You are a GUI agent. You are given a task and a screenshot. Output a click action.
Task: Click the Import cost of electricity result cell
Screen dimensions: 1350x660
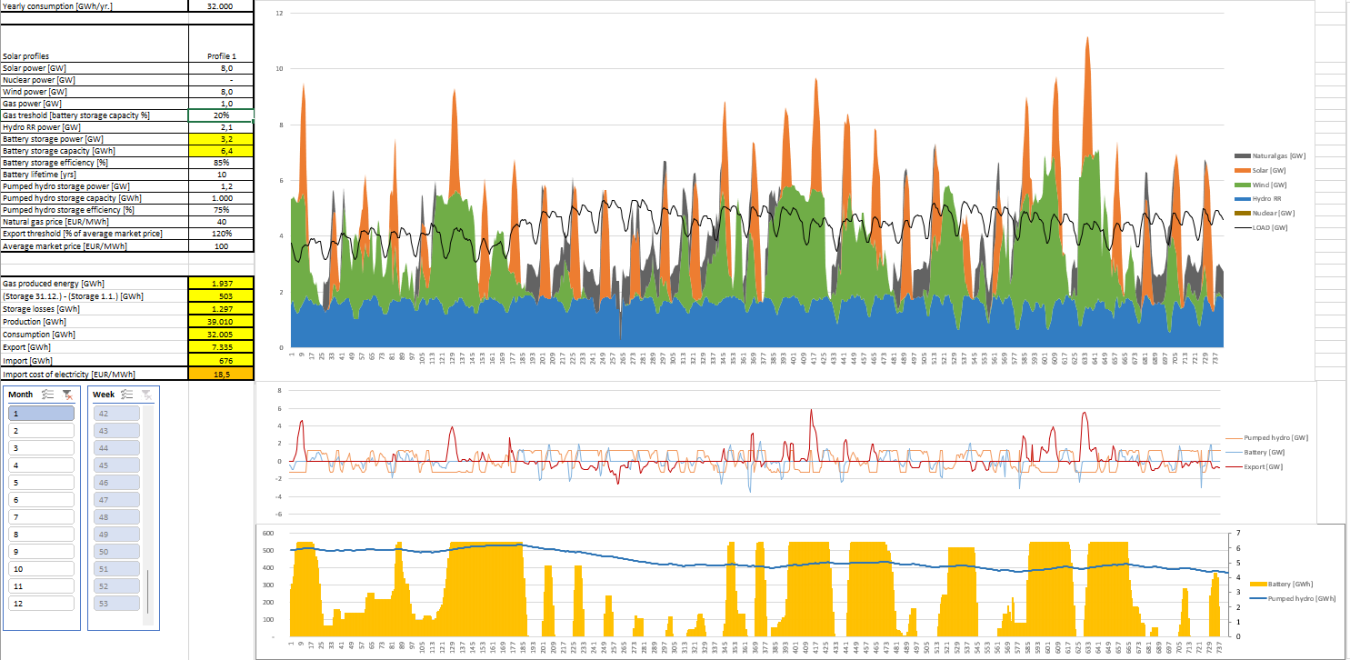[x=220, y=373]
